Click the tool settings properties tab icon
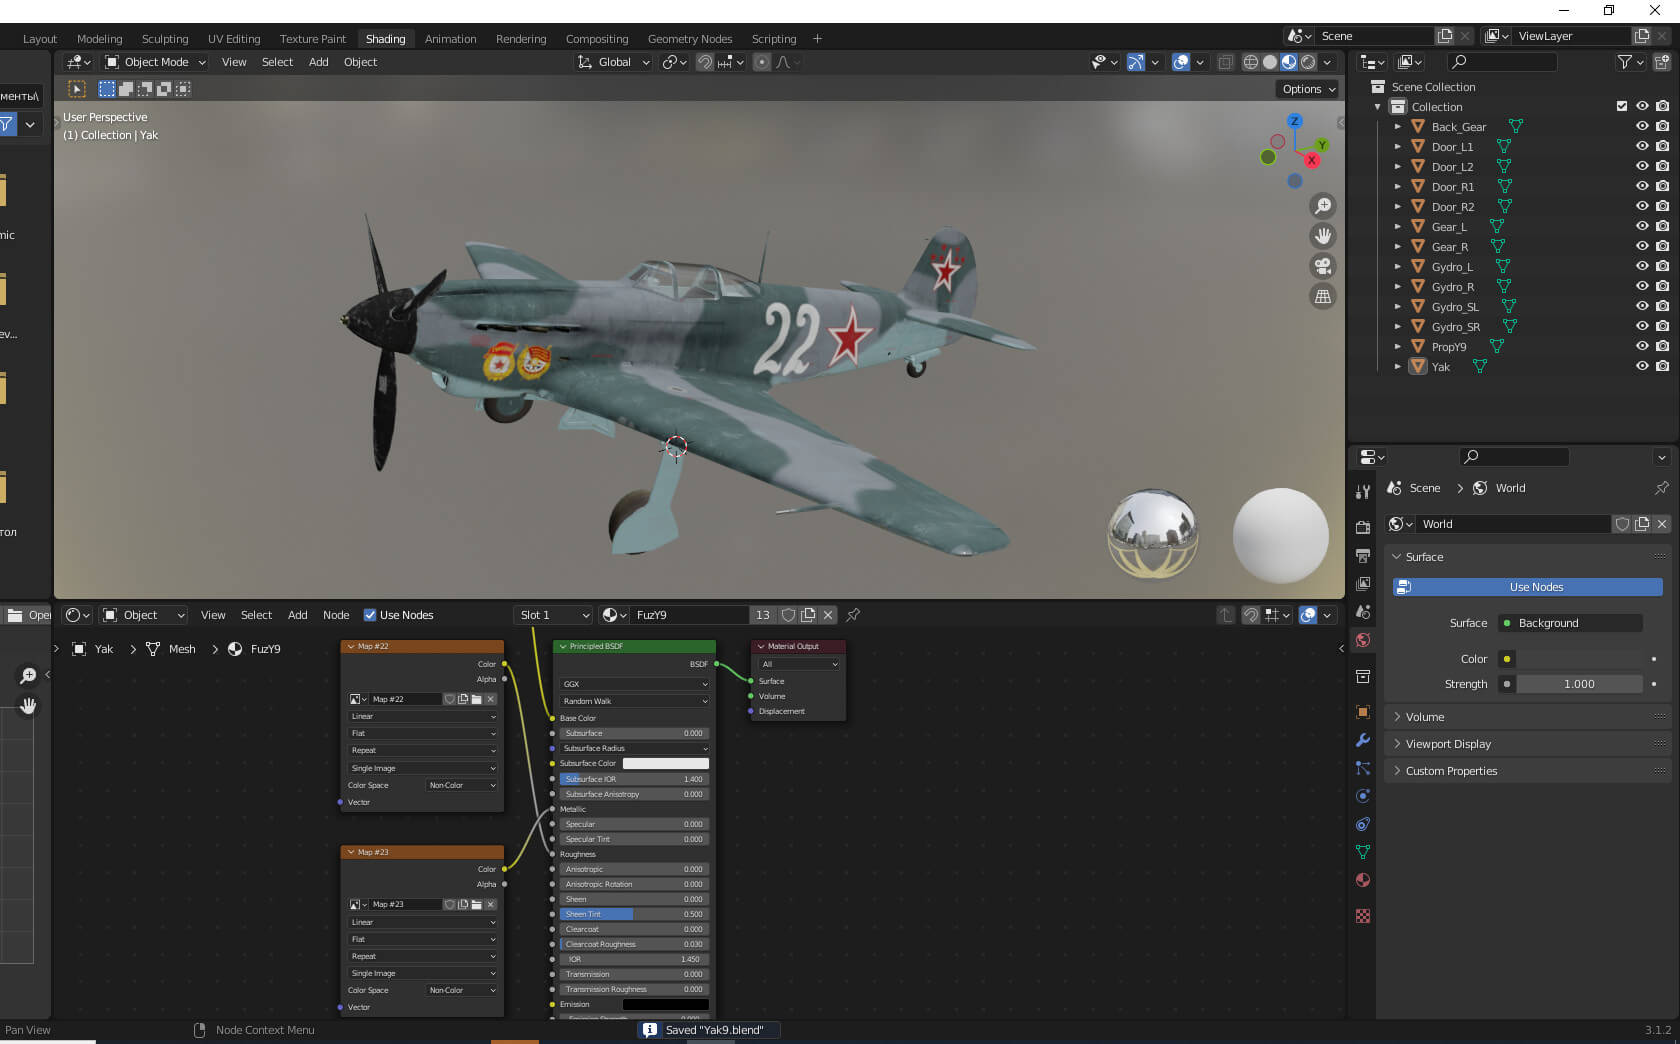1680x1044 pixels. coord(1363,491)
